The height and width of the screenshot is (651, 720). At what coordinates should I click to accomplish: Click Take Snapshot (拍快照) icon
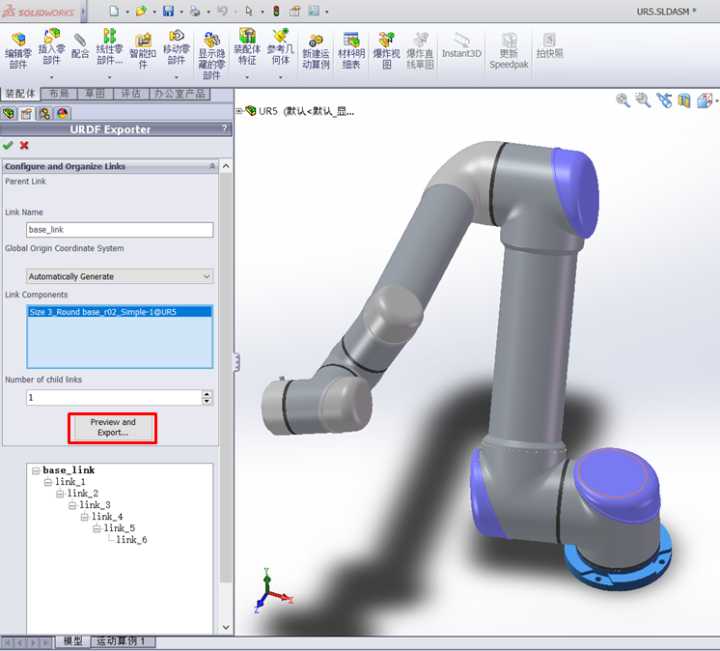549,46
